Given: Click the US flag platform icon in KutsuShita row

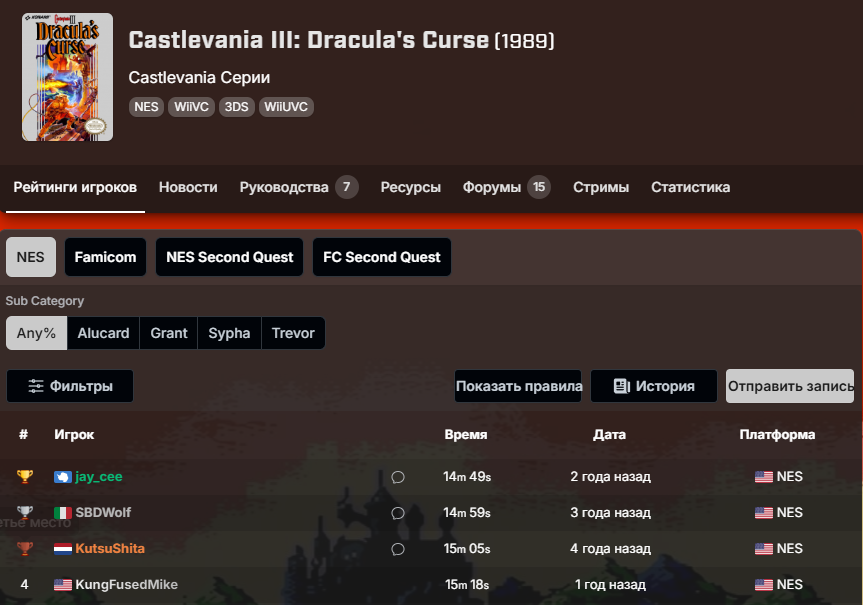Looking at the screenshot, I should click(764, 549).
